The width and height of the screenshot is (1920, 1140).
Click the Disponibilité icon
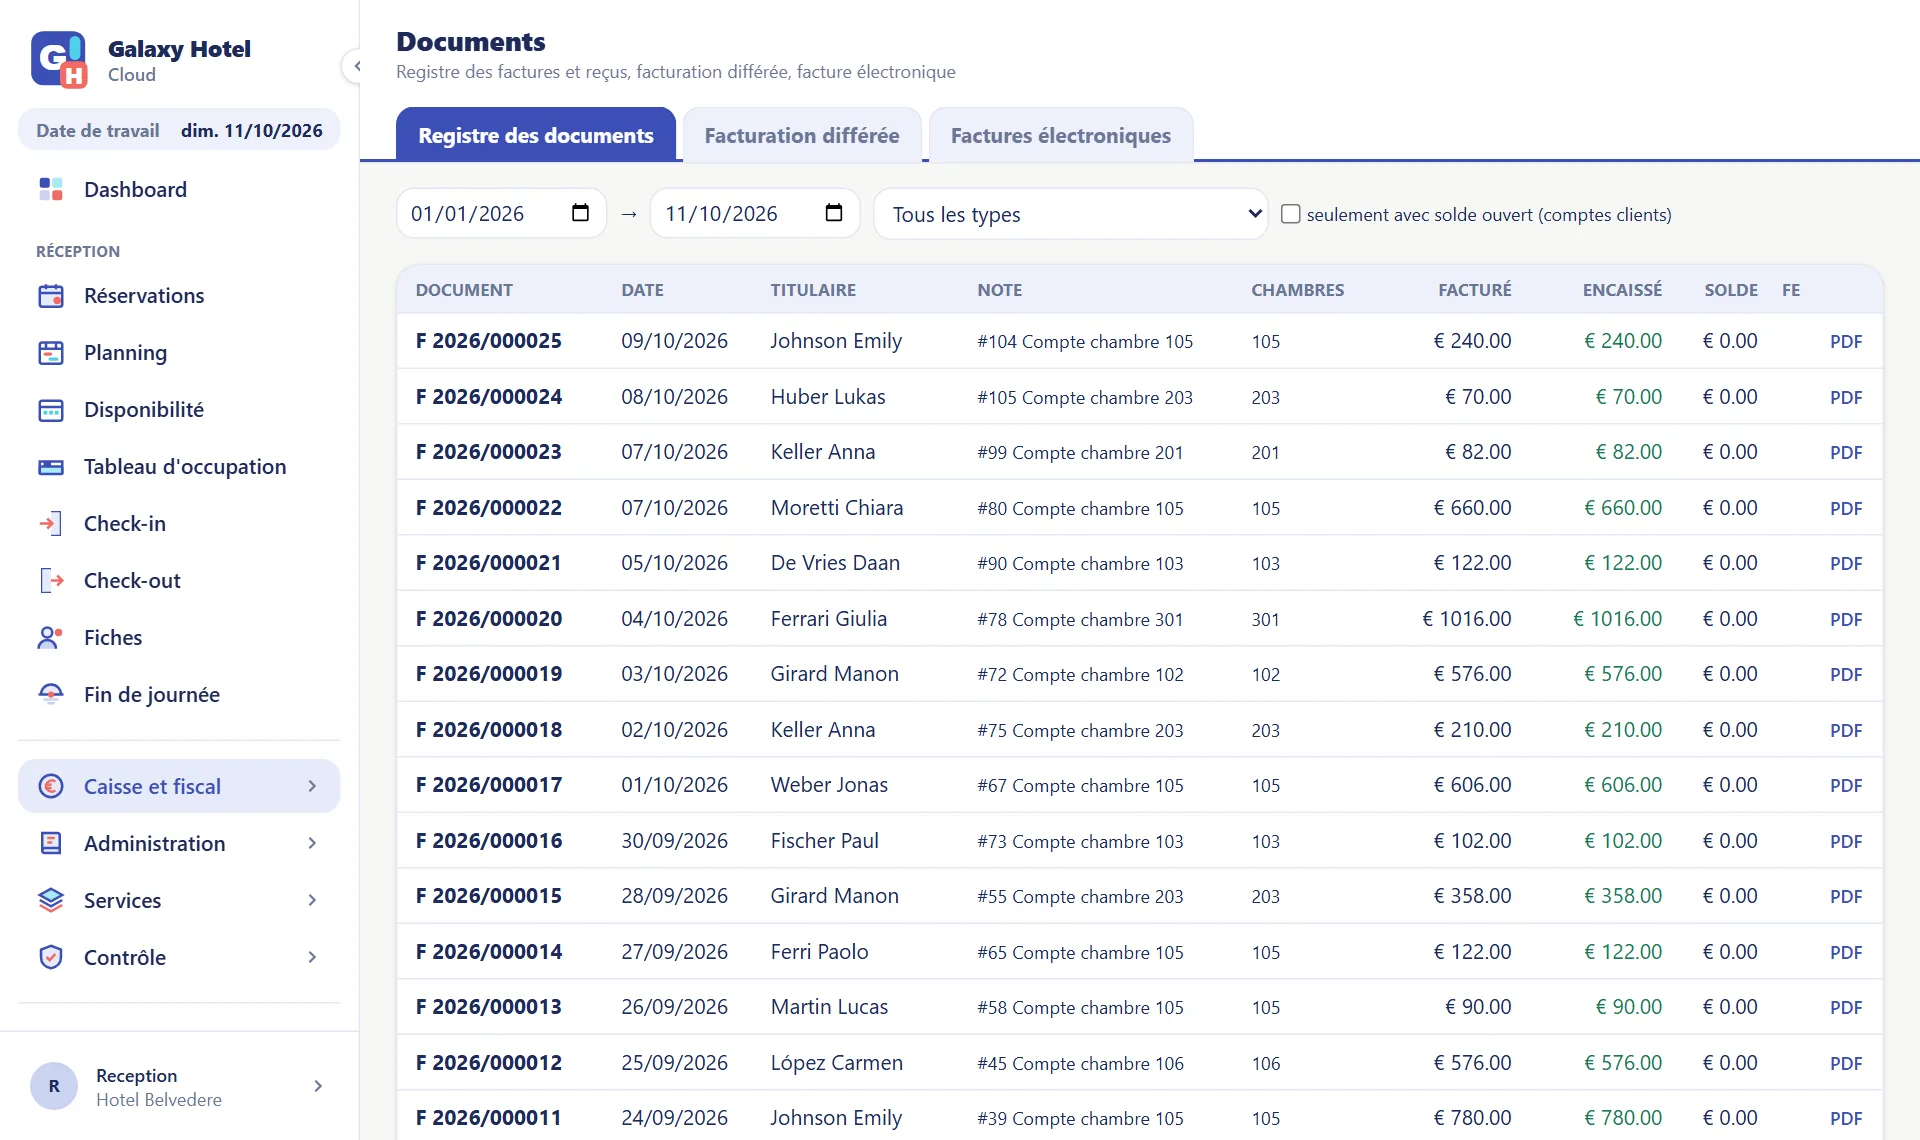coord(51,409)
